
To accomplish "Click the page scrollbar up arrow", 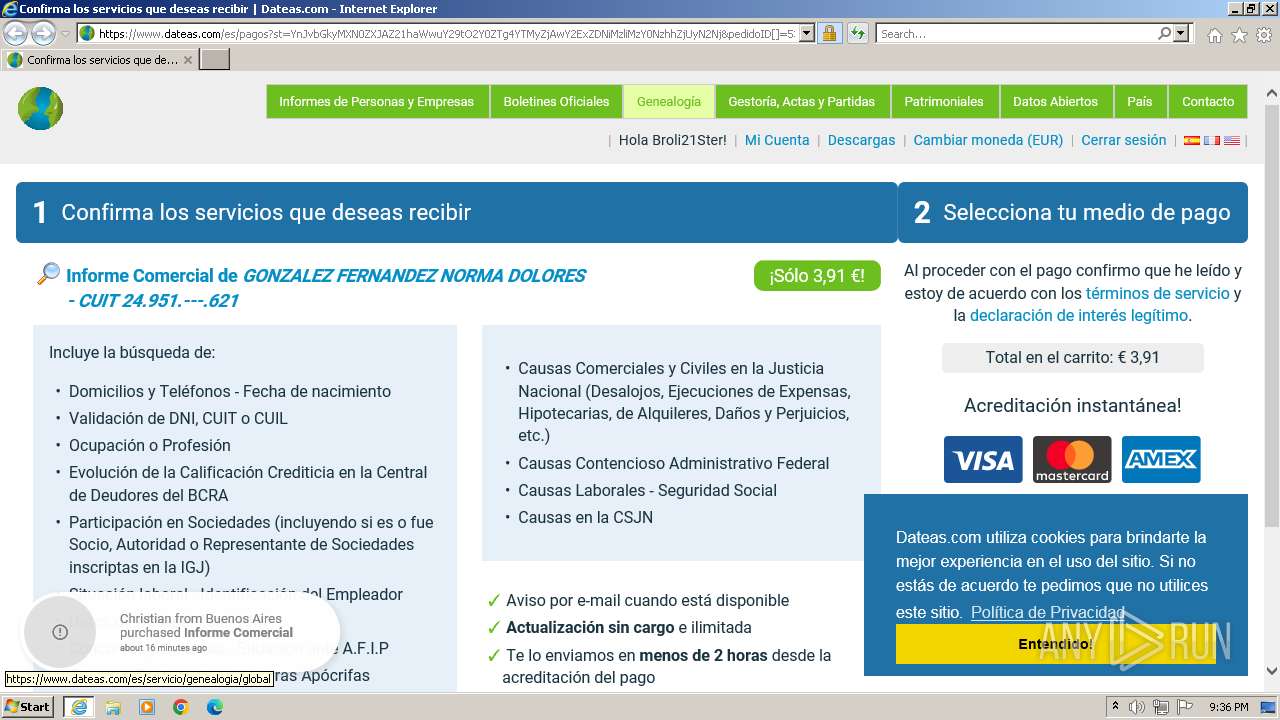I will tap(1272, 93).
